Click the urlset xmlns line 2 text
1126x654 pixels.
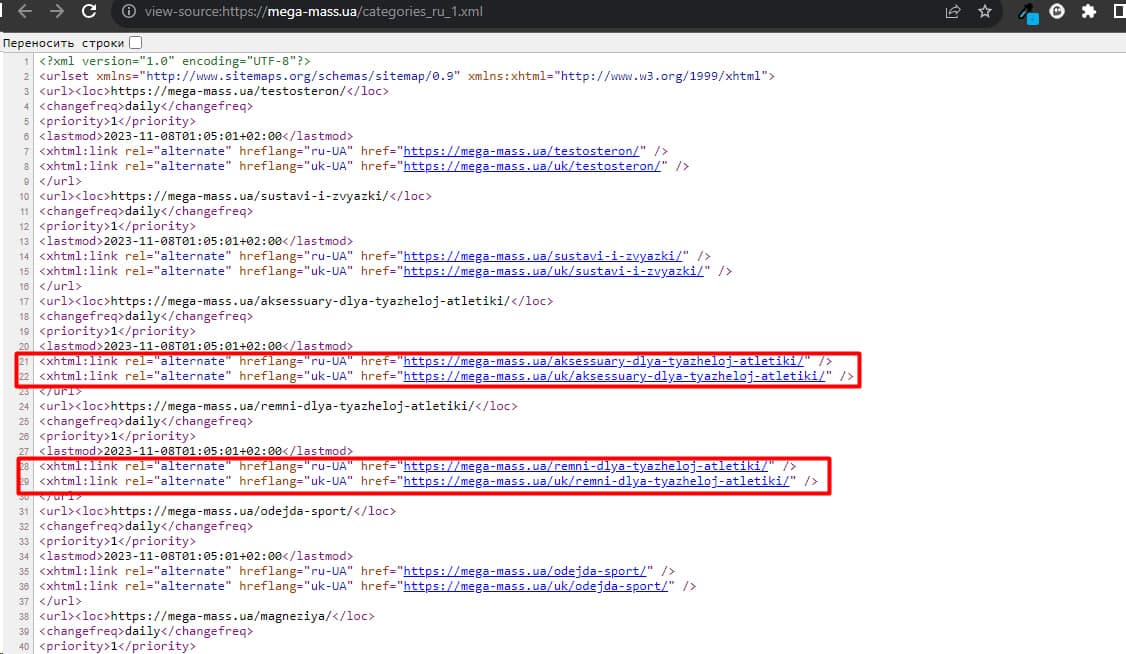[406, 76]
